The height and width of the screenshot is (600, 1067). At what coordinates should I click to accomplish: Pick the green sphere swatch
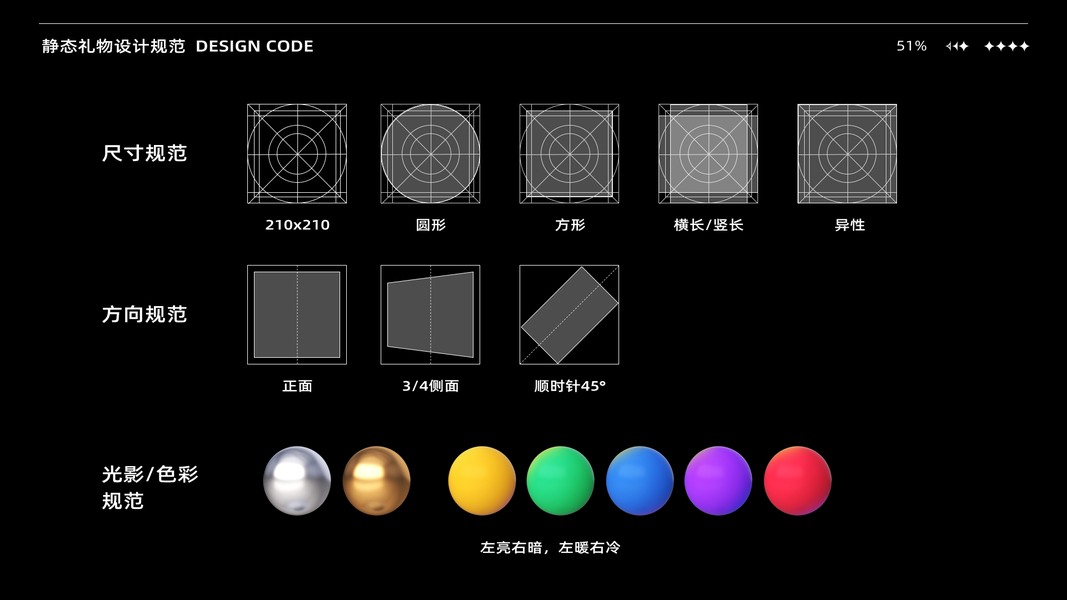click(561, 481)
